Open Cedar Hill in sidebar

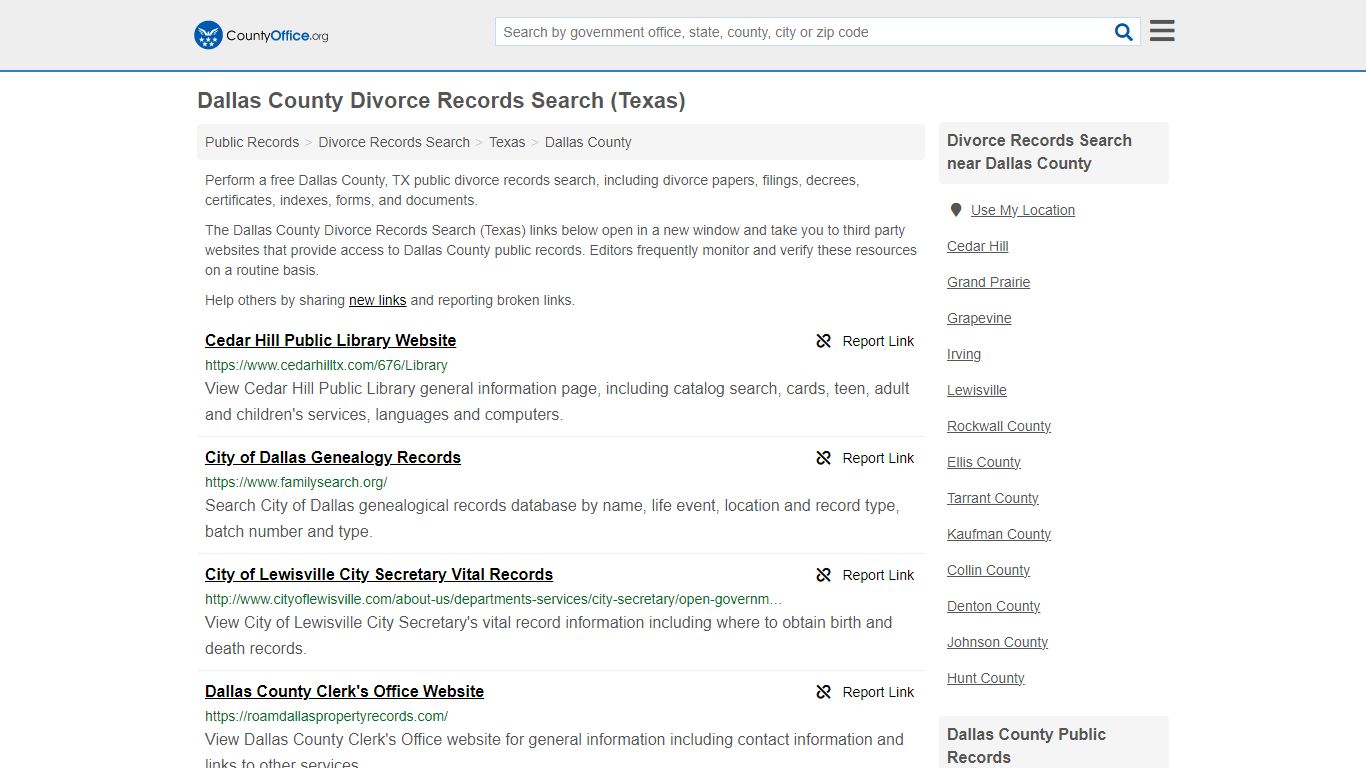pyautogui.click(x=977, y=246)
